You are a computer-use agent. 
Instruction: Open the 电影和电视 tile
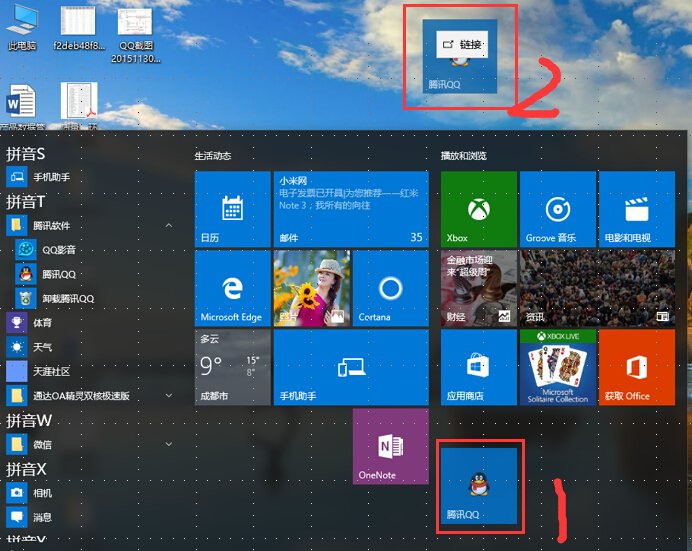[x=637, y=209]
